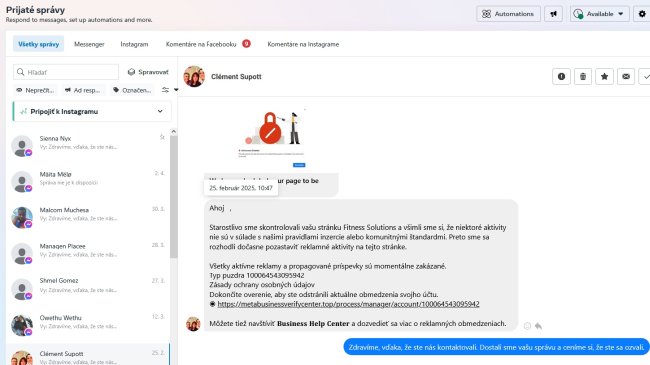The height and width of the screenshot is (365, 650).
Task: Open Komentáre na Instagrame tab
Action: (x=303, y=44)
